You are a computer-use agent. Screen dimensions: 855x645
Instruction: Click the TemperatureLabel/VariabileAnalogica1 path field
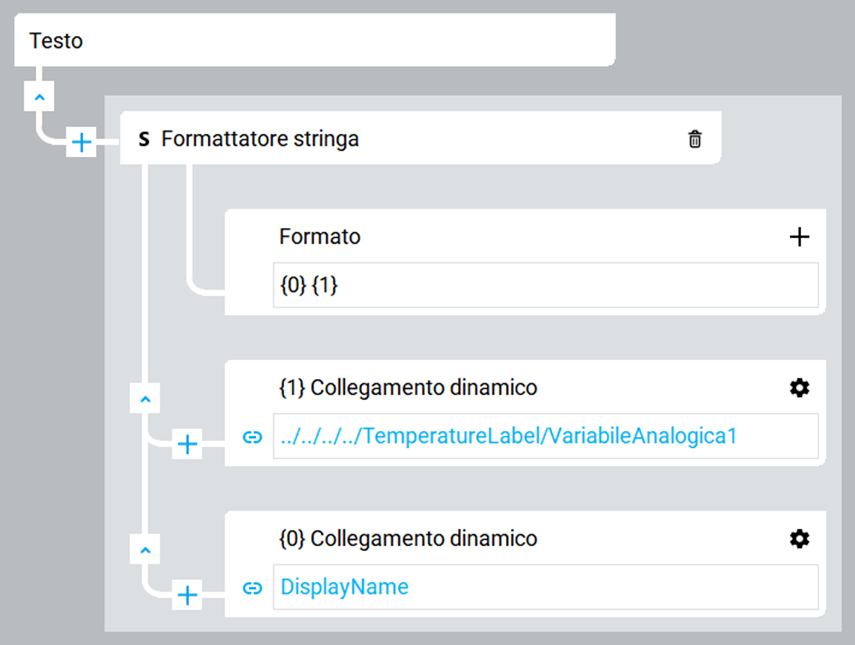pyautogui.click(x=545, y=437)
